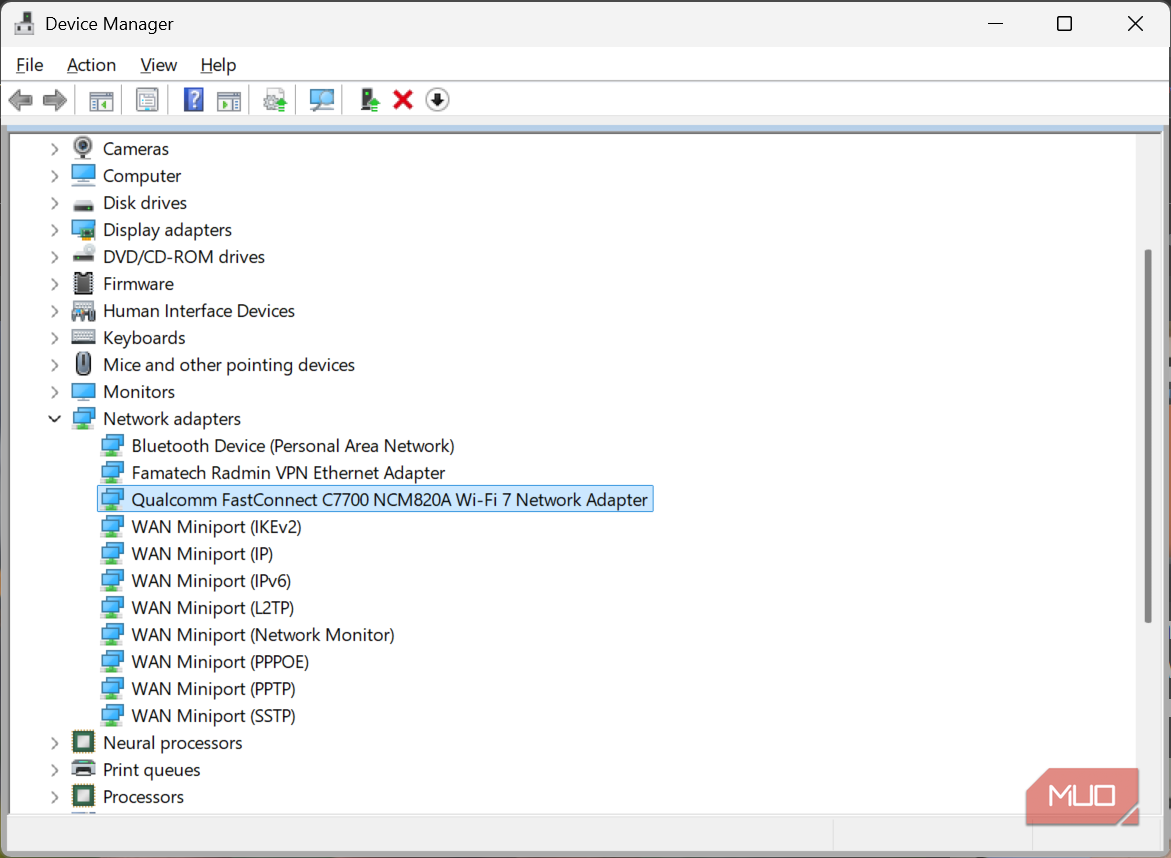Click the Bluetooth Device adapter icon
Image resolution: width=1171 pixels, height=858 pixels.
112,446
